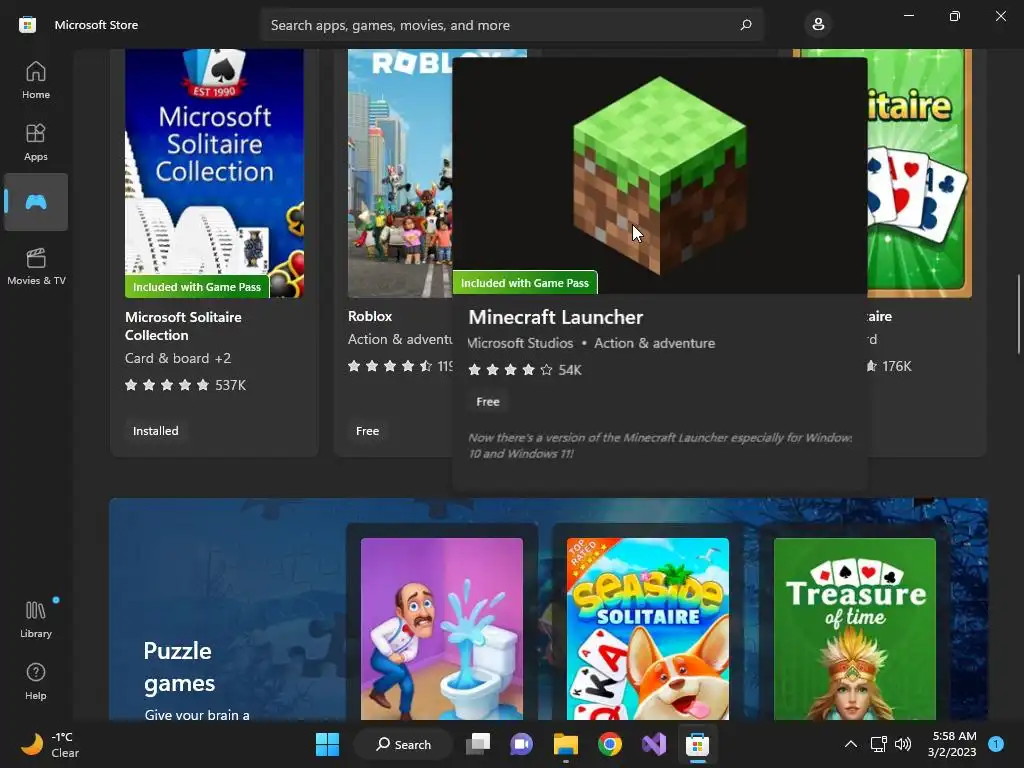The image size is (1024, 768).
Task: Click the Microsoft Store taskbar icon
Action: (x=697, y=744)
